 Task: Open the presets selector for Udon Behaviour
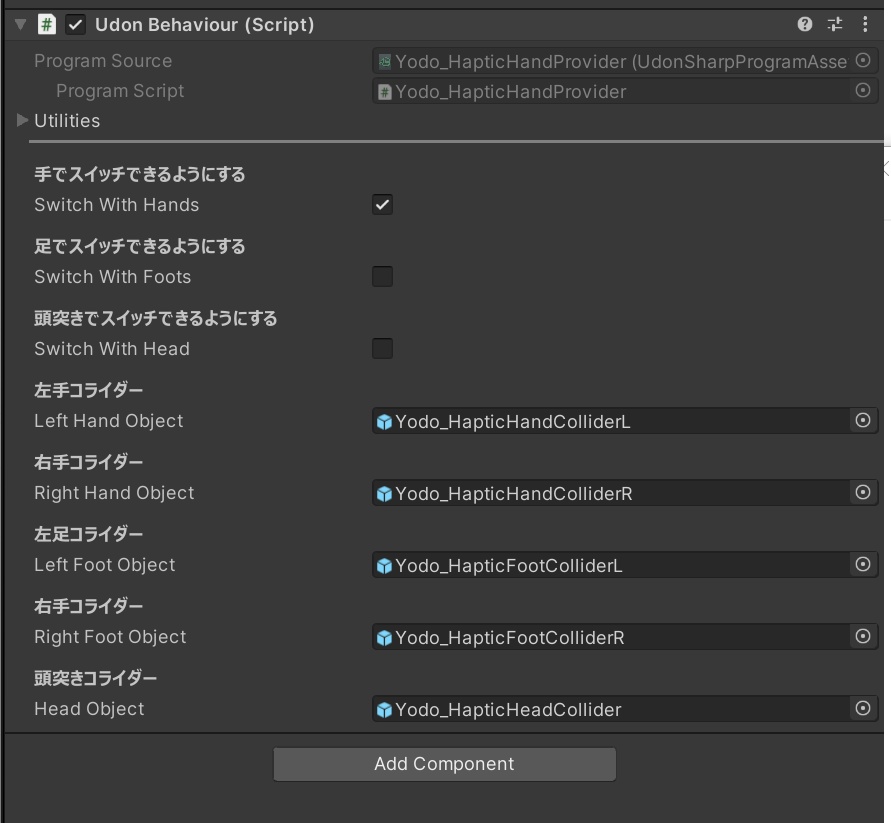pyautogui.click(x=836, y=24)
